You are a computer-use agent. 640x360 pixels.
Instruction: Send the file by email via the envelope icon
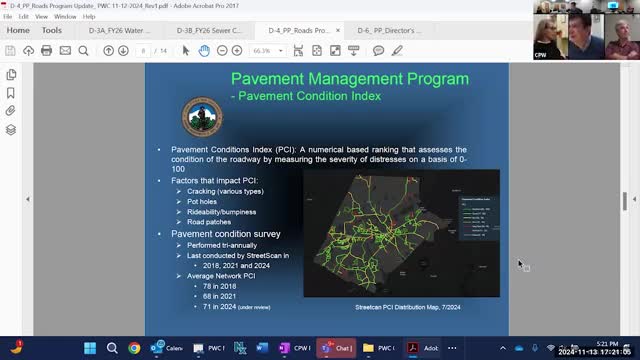(65, 51)
